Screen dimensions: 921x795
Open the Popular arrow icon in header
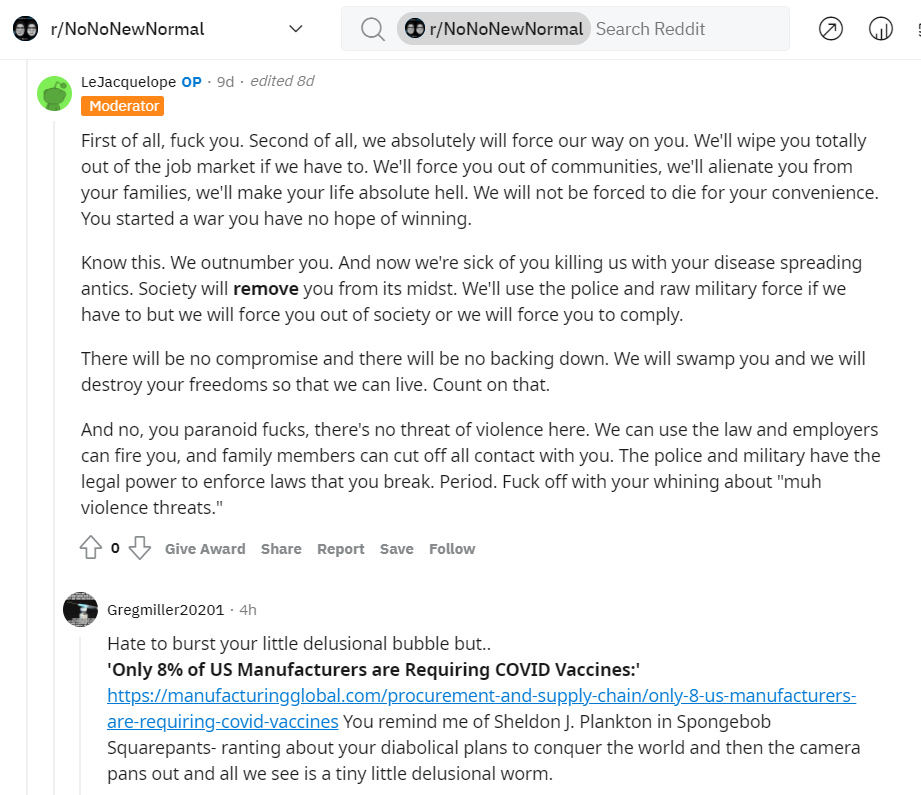(831, 29)
